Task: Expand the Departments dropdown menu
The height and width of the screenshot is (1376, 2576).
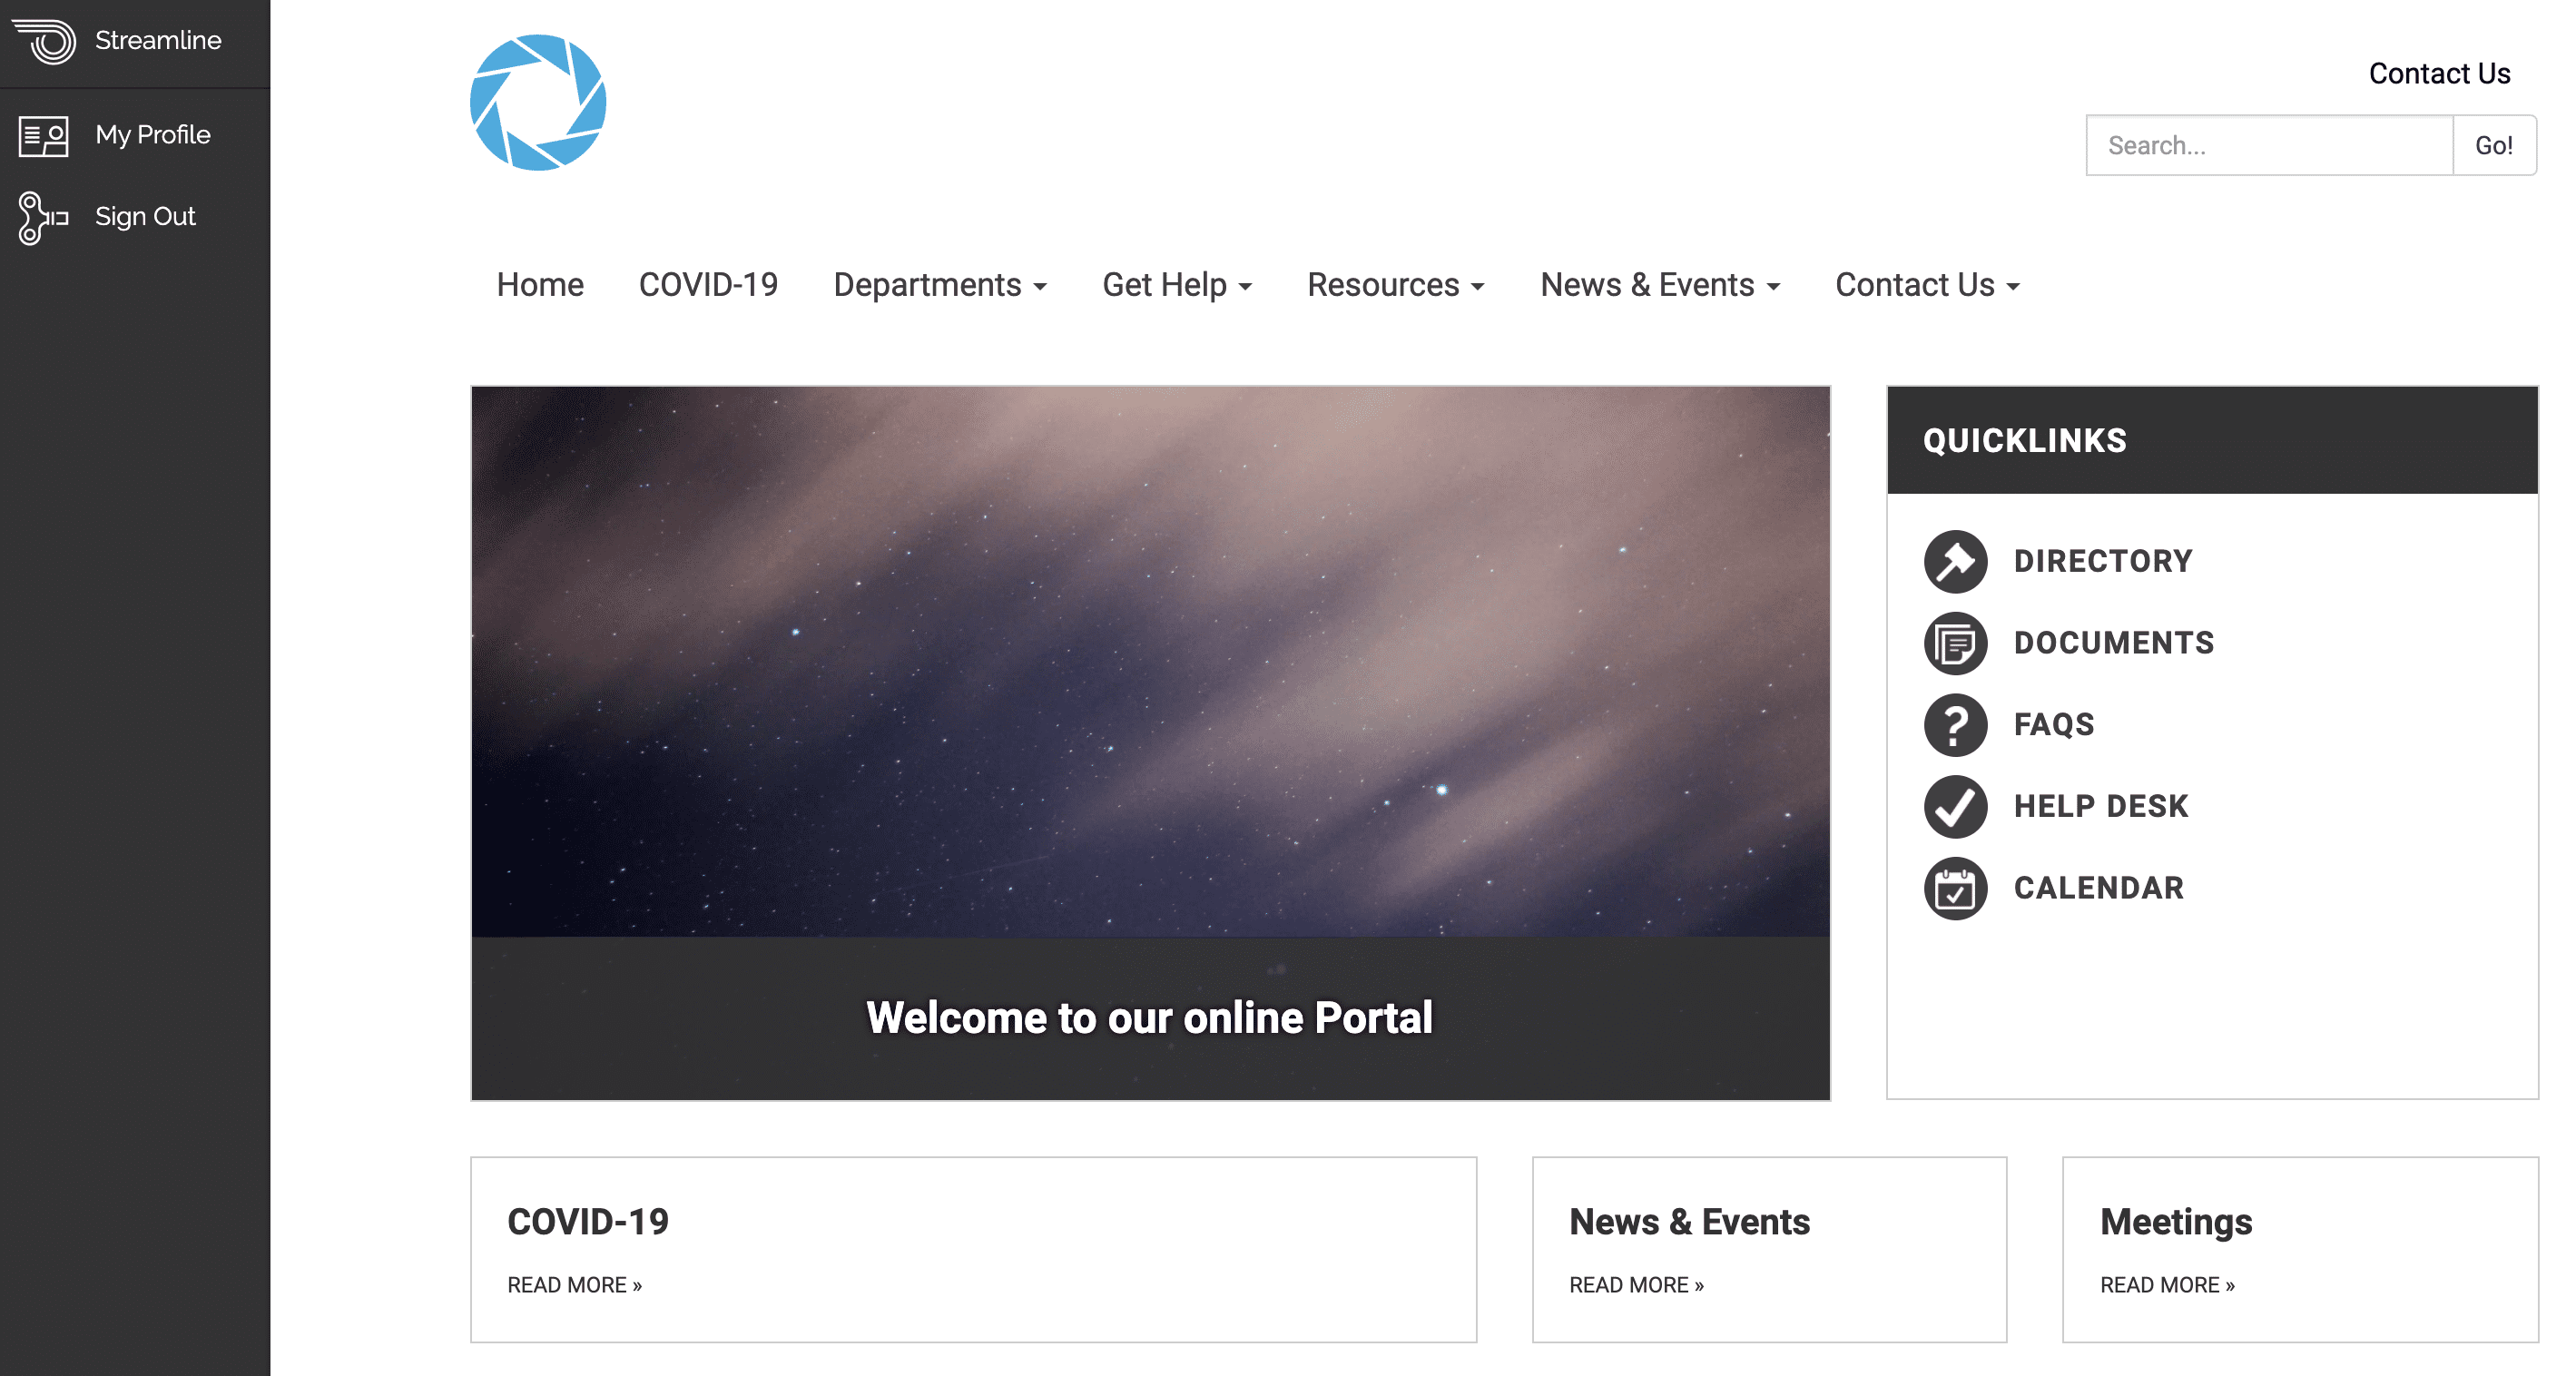Action: pyautogui.click(x=940, y=285)
